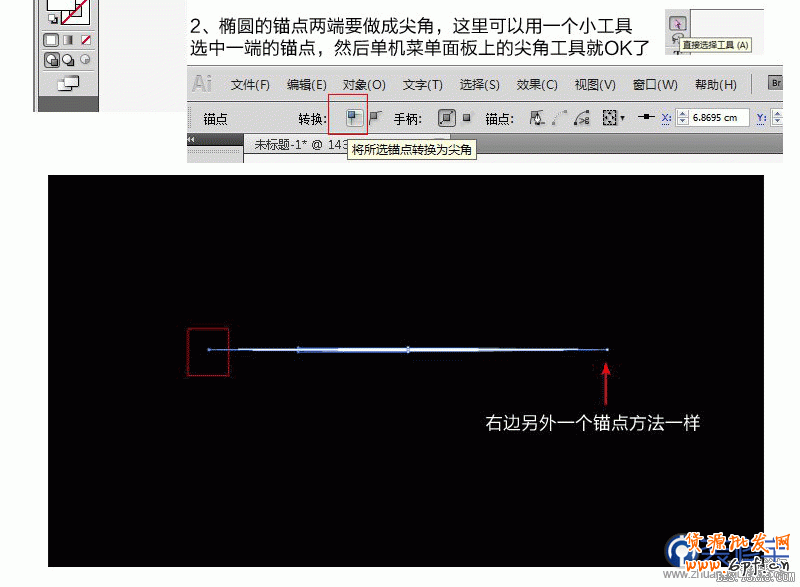Select the Direct Selection tool
Image resolution: width=800 pixels, height=587 pixels.
679,24
